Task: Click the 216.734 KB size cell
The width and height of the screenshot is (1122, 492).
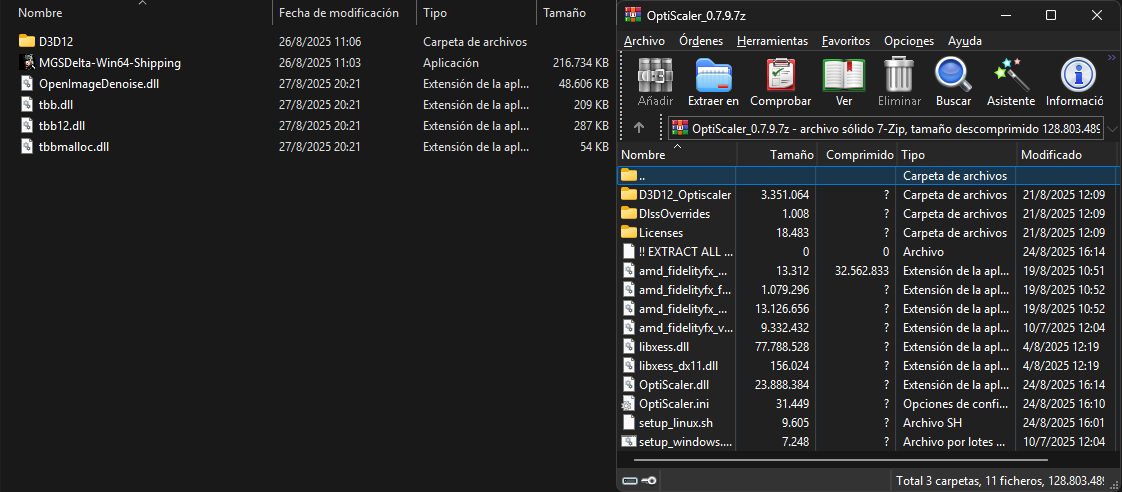Action: pos(580,63)
